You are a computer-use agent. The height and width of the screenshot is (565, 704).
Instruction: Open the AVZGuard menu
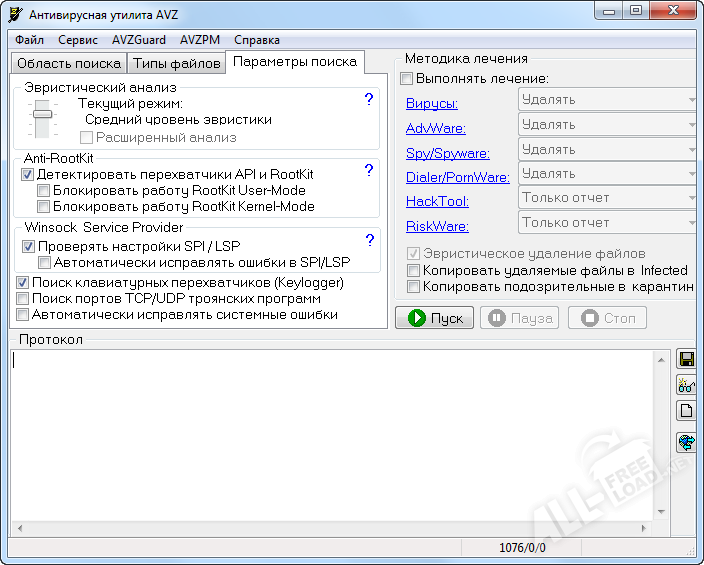click(138, 40)
